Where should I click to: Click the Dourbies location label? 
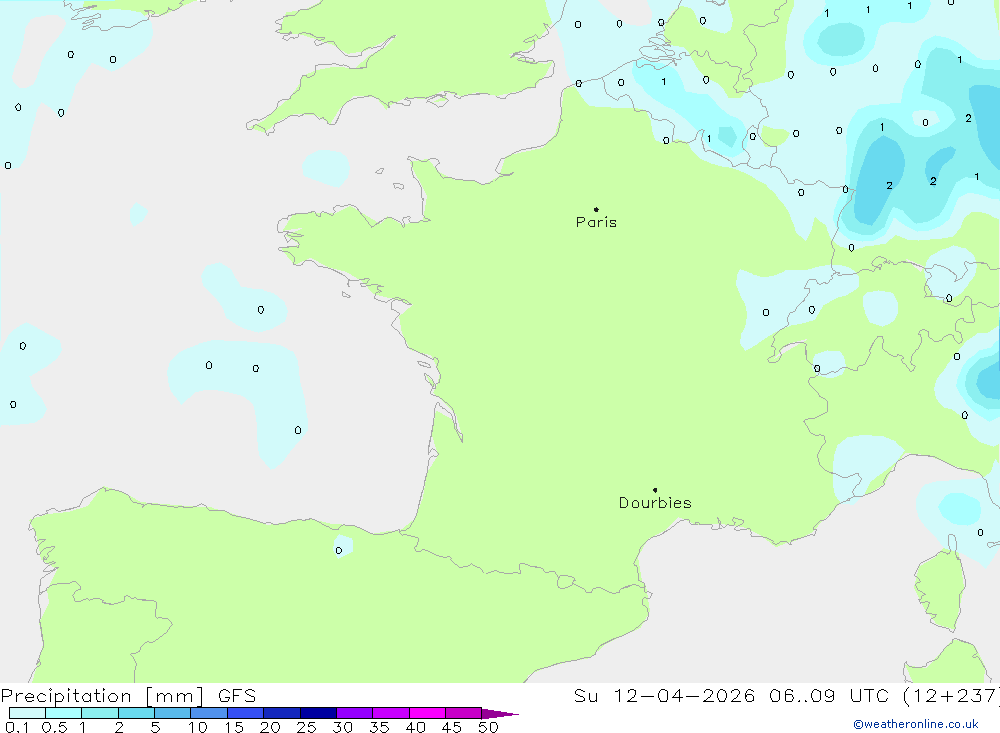[x=655, y=503]
